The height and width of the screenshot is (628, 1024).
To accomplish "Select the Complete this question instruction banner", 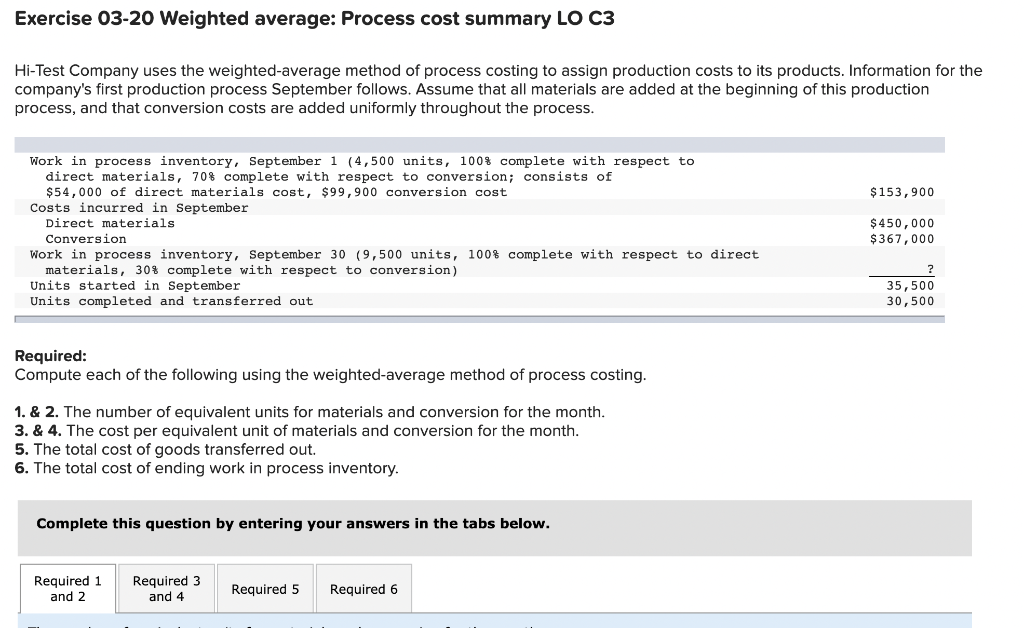I will 292,523.
